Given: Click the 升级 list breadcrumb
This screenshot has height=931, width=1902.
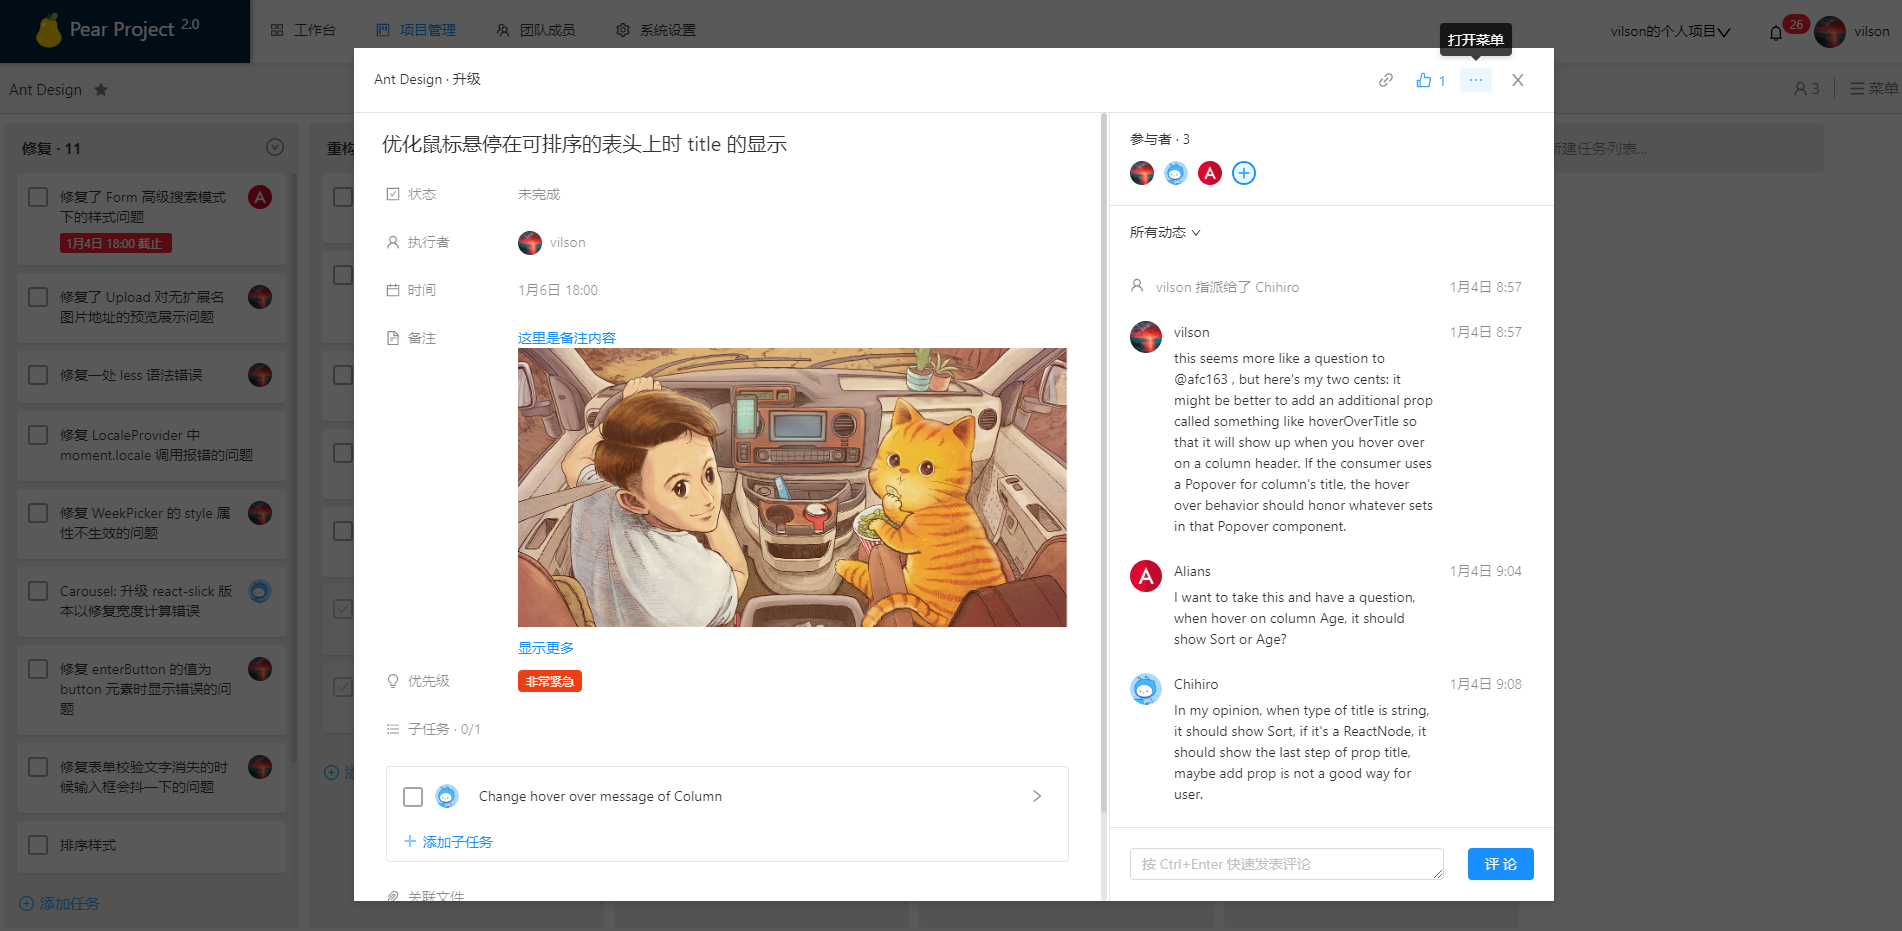Looking at the screenshot, I should 466,79.
